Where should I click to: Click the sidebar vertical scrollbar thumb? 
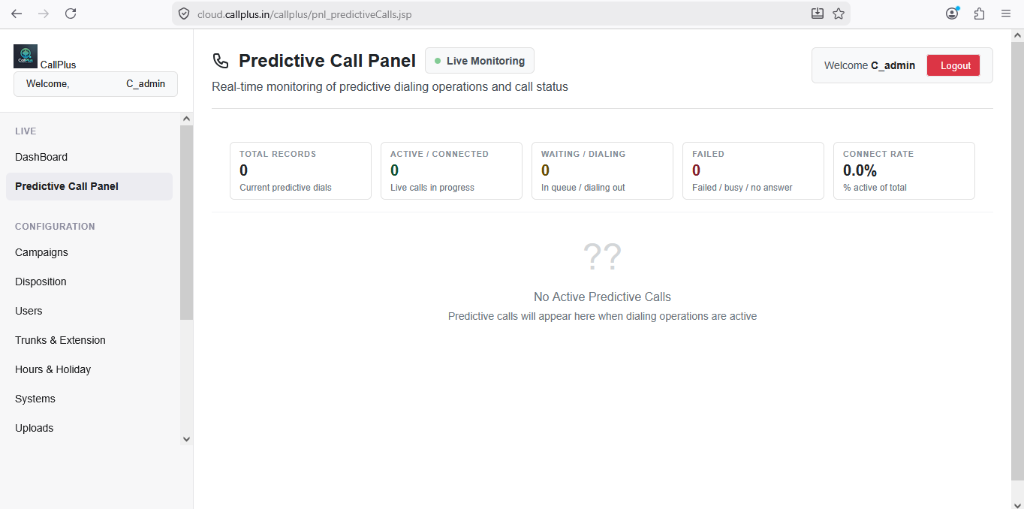[x=187, y=223]
